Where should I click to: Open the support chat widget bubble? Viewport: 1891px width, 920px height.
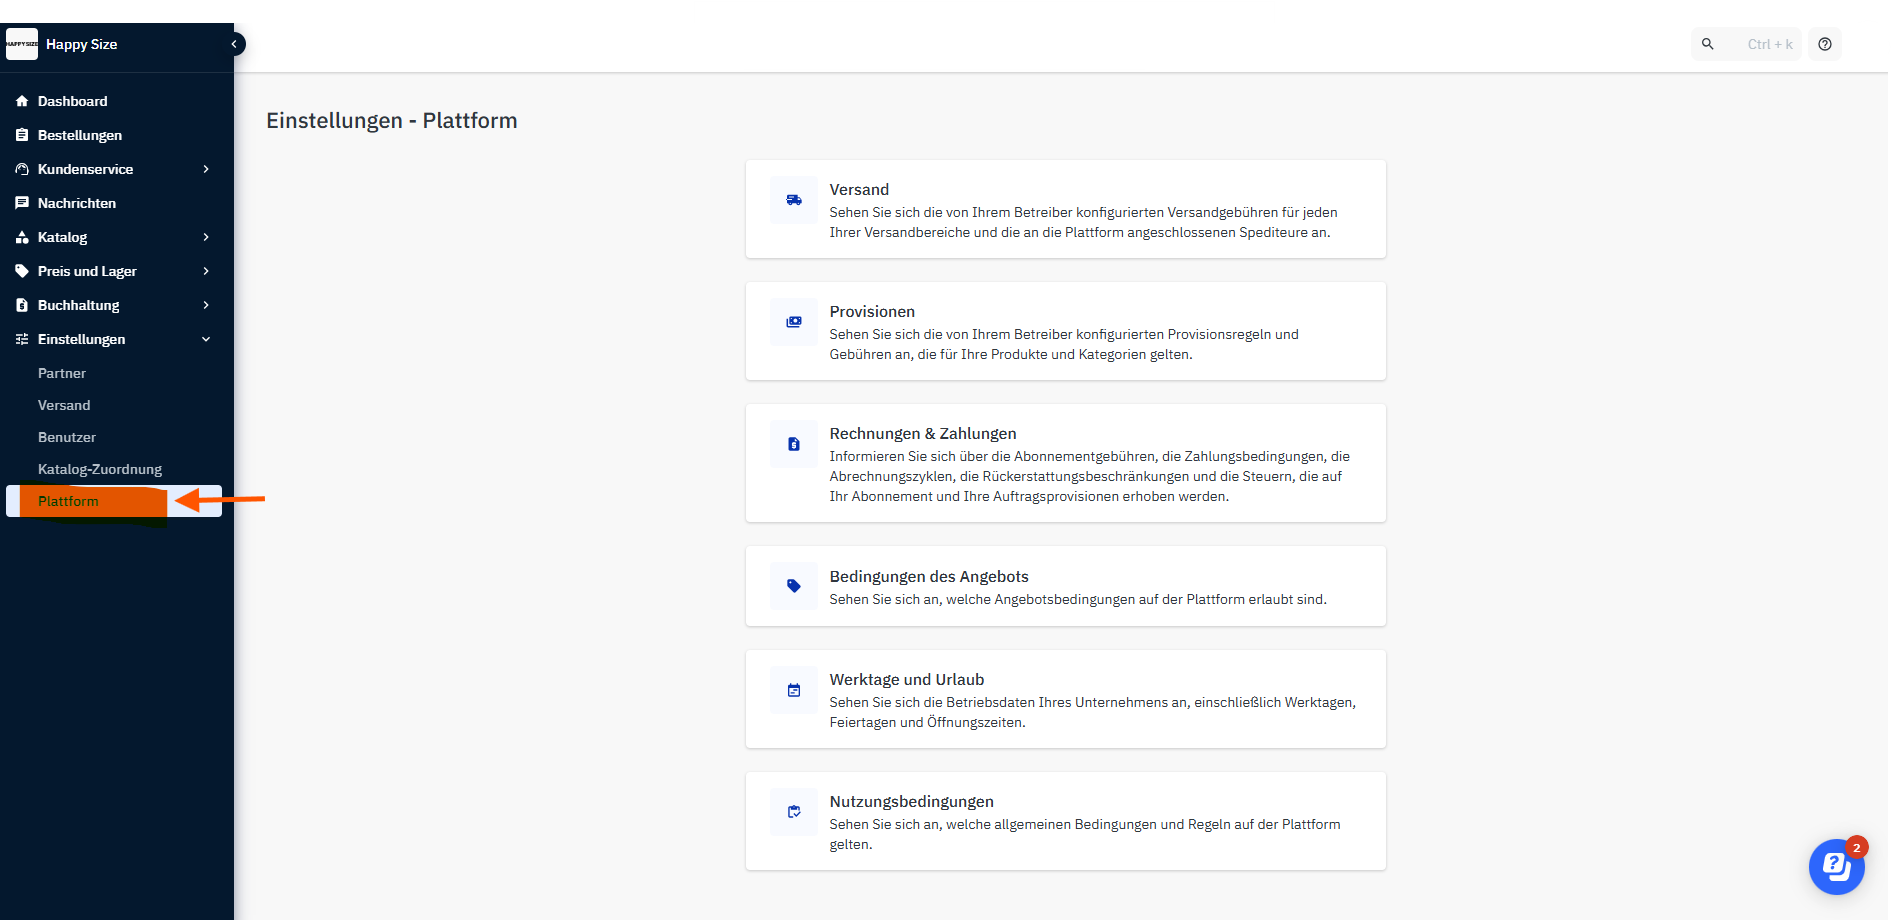(1836, 866)
